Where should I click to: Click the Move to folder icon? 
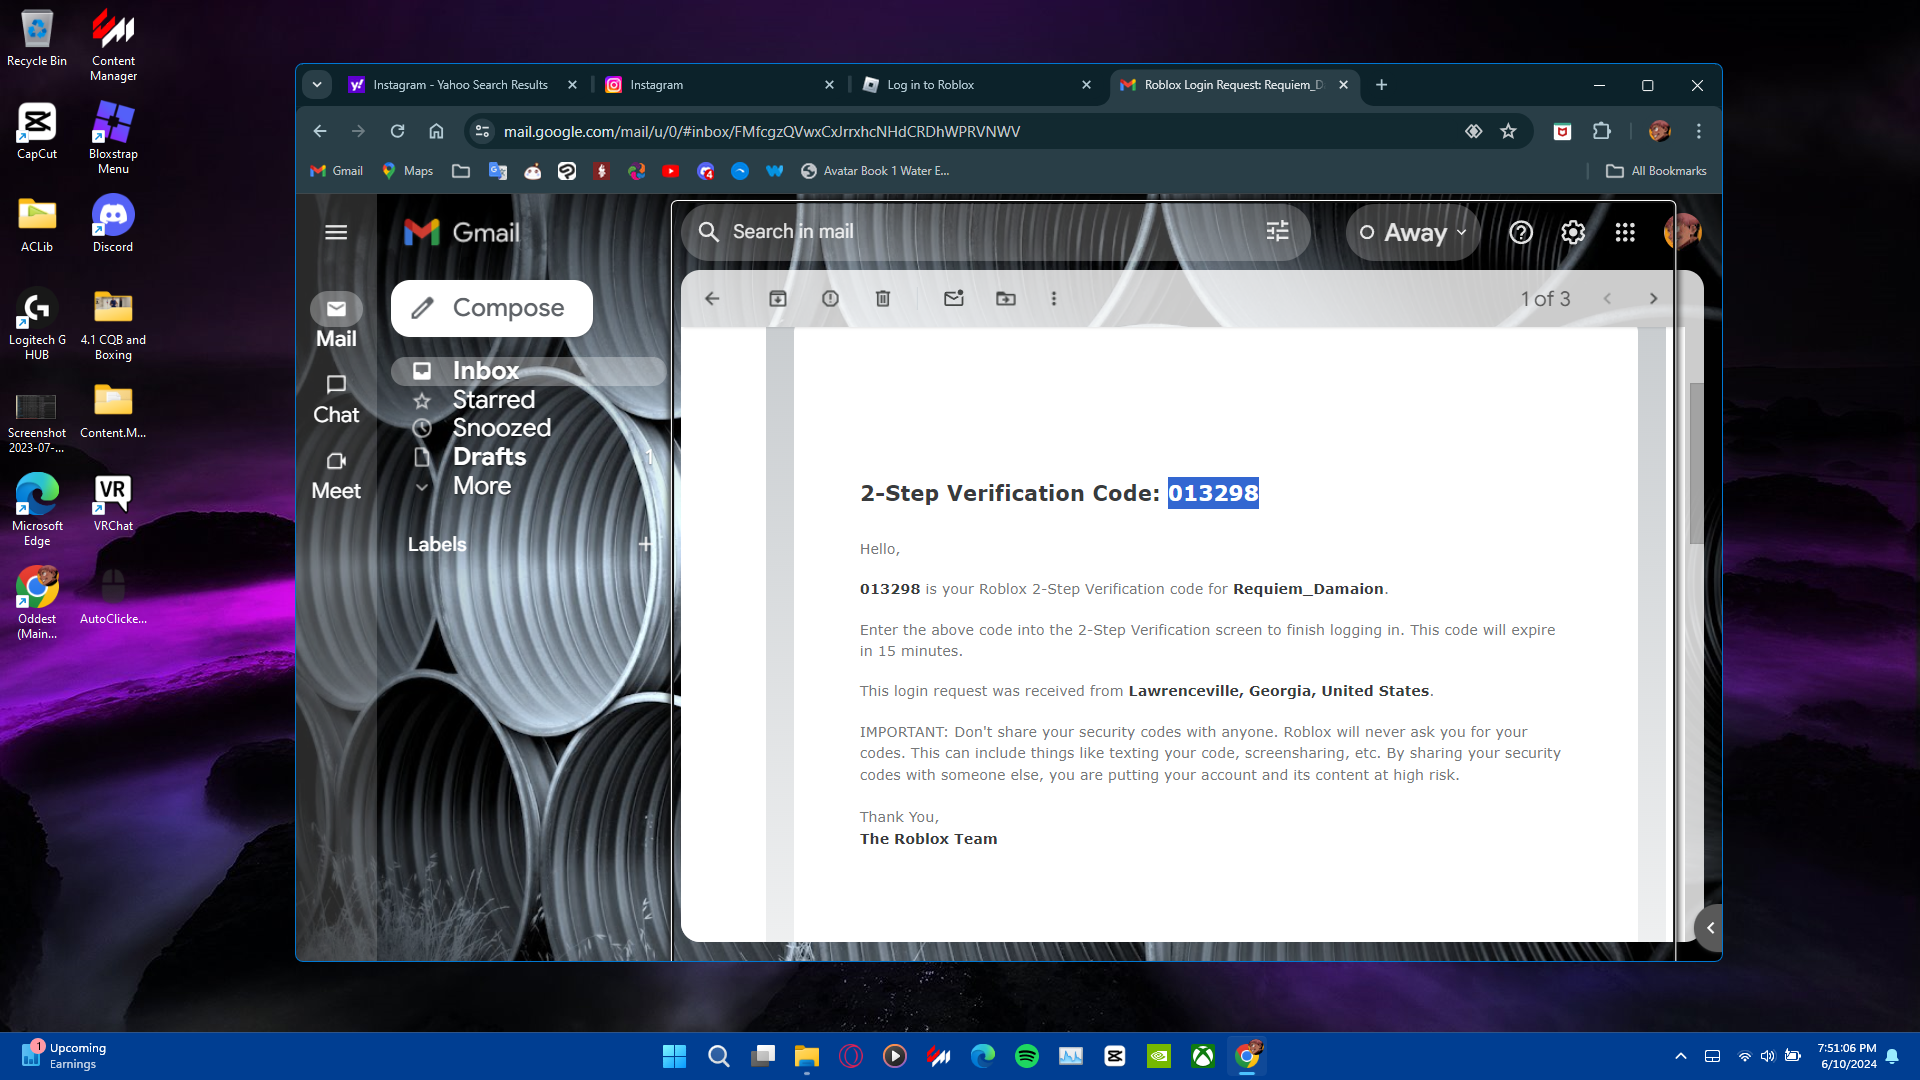click(1006, 299)
